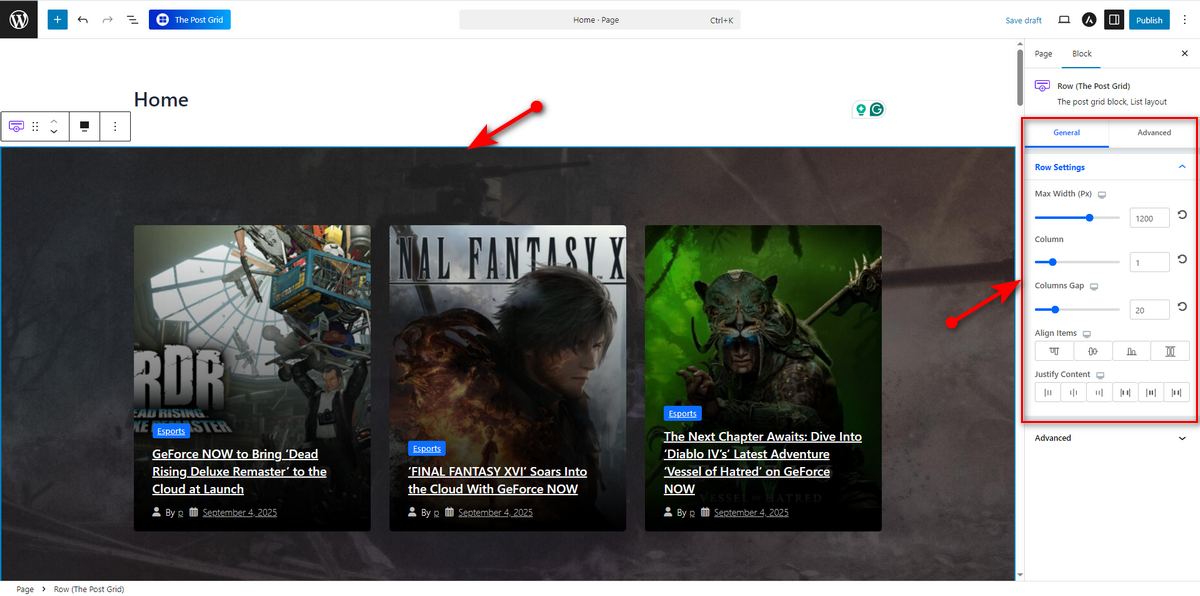Click Save draft
The height and width of the screenshot is (596, 1200).
tap(1023, 20)
